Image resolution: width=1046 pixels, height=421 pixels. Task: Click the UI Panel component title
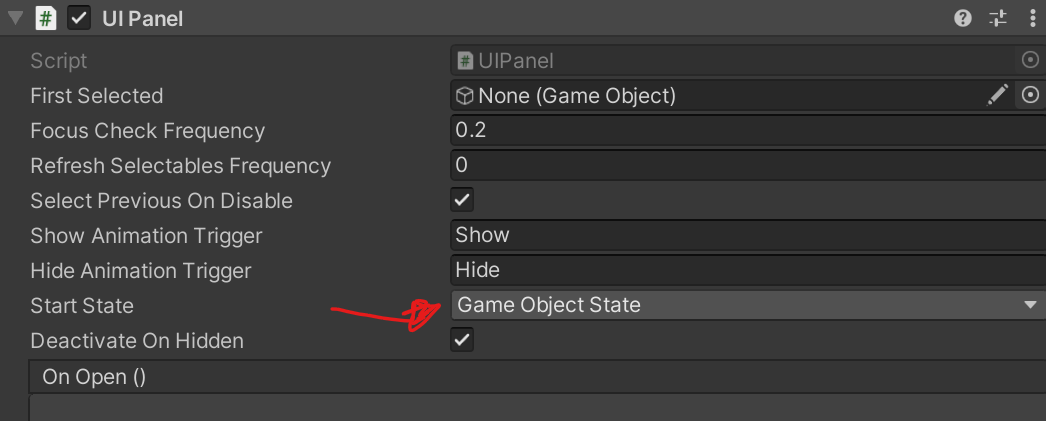(143, 19)
